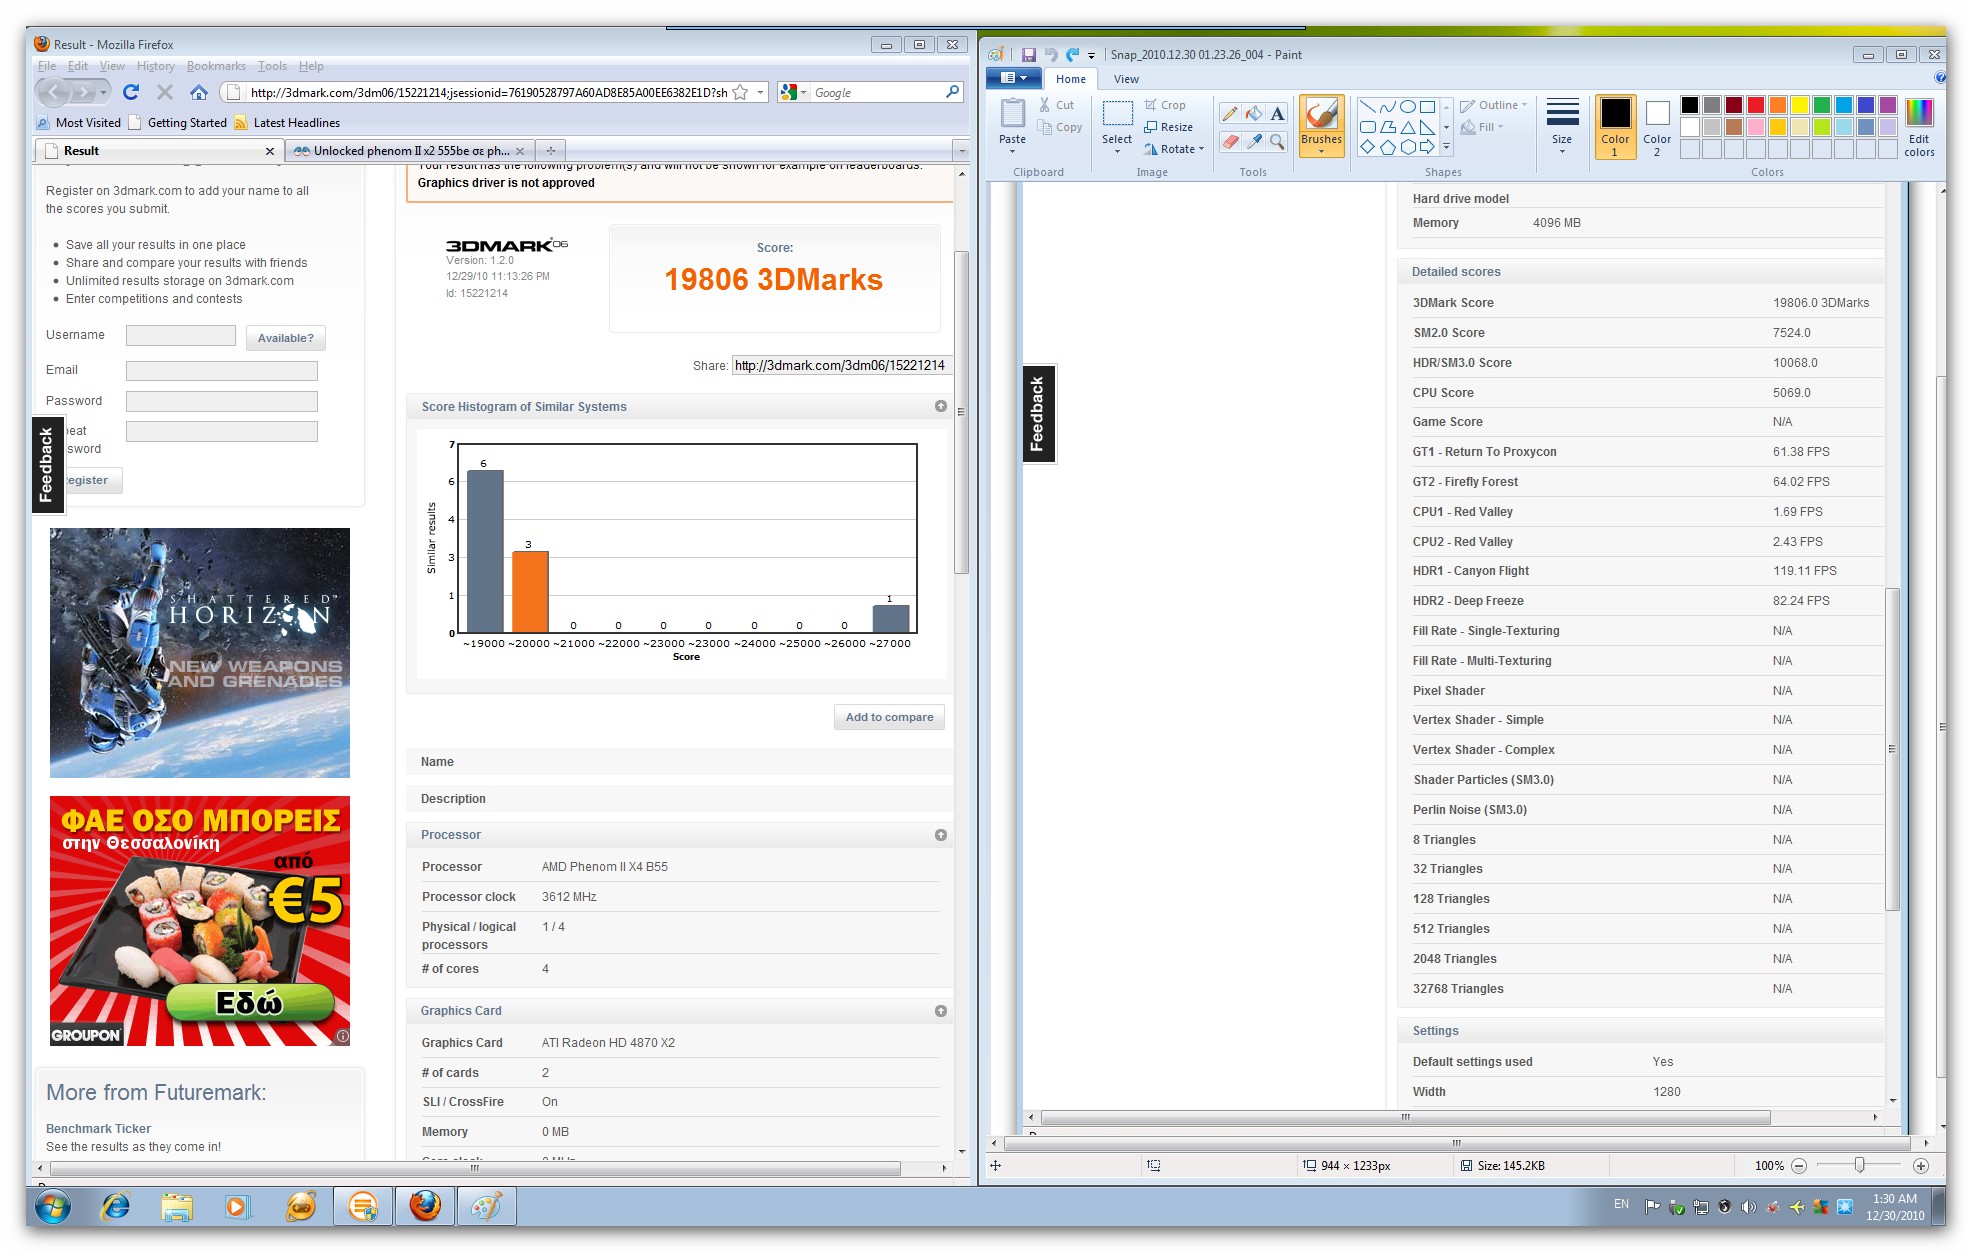
Task: Zoom in with Paint plus button
Action: coord(1920,1166)
